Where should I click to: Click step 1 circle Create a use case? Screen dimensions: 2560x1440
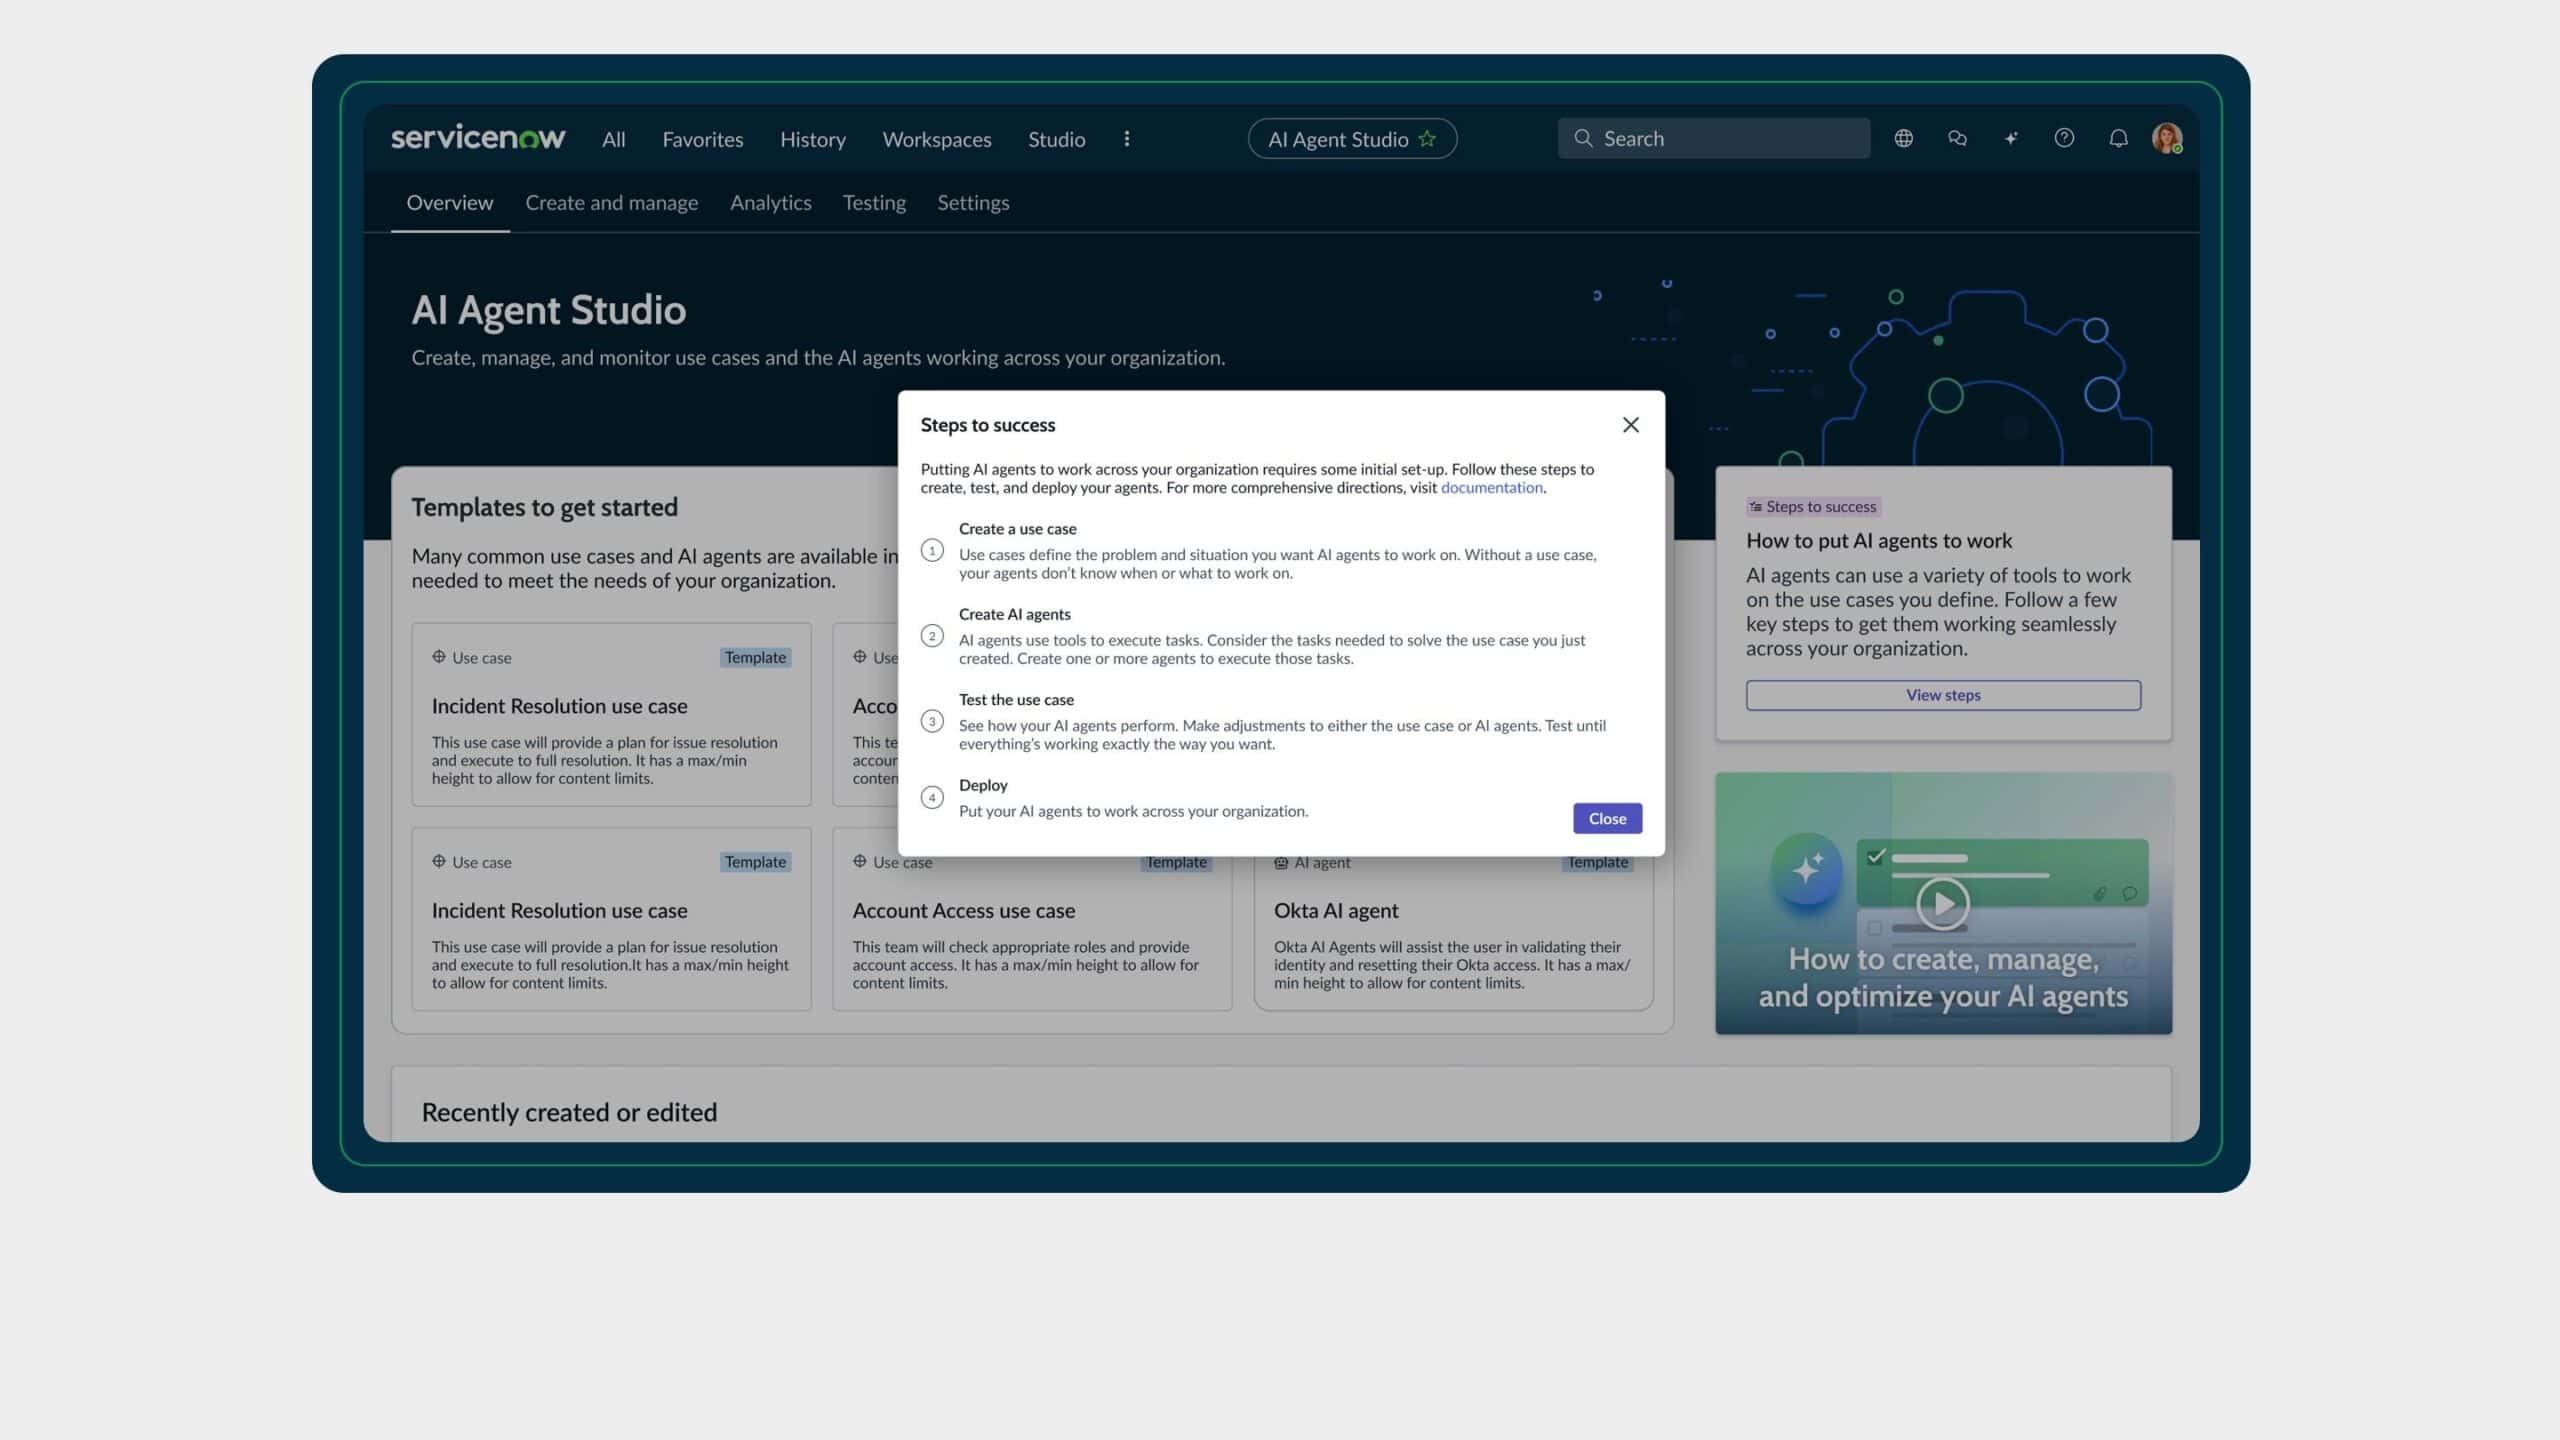point(932,551)
